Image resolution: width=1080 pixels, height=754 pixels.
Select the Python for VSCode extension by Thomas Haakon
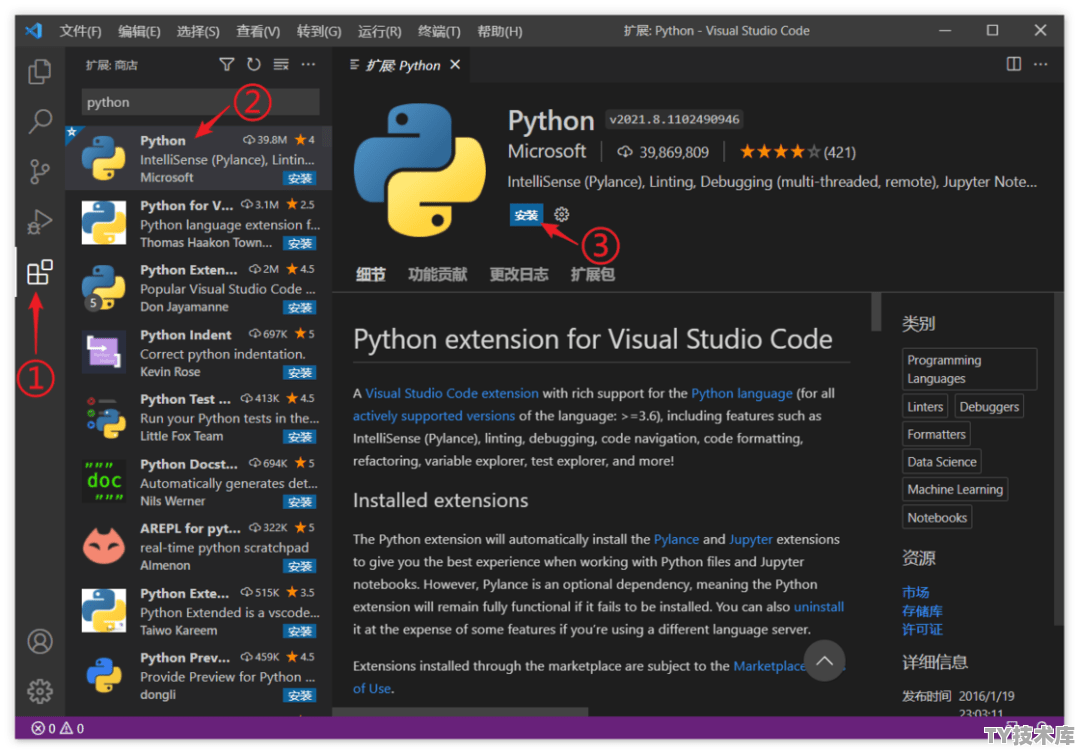[x=198, y=223]
